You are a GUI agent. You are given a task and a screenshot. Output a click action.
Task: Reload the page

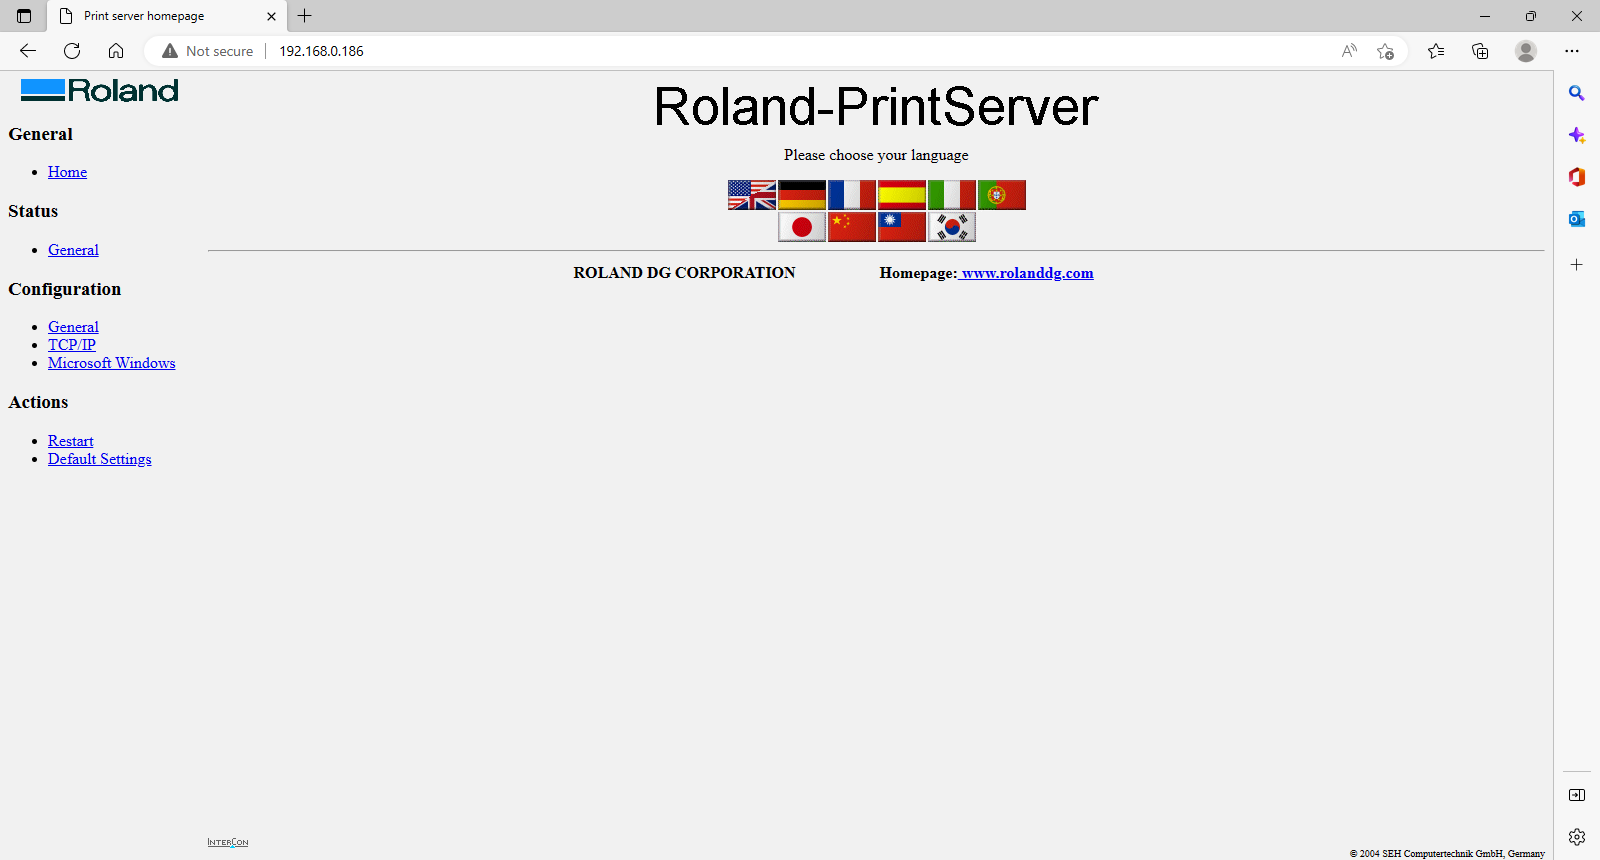(x=72, y=51)
